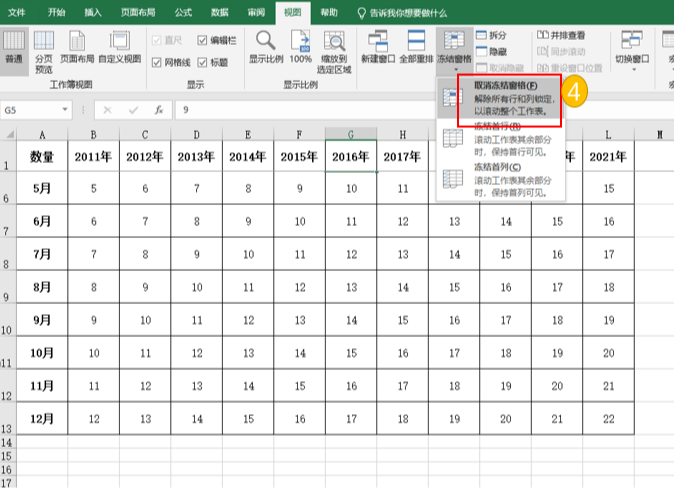Screen dimensions: 674x488
Task: Switch to the 公式 Formulas tab
Action: pos(183,12)
